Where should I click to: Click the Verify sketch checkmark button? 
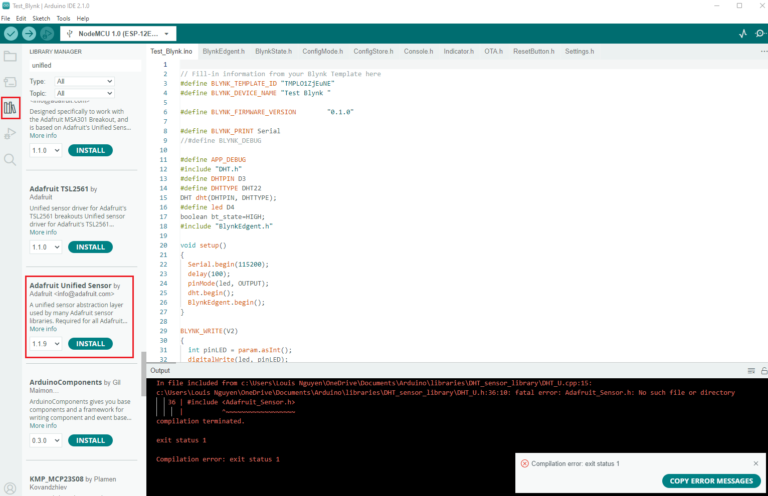(x=12, y=33)
